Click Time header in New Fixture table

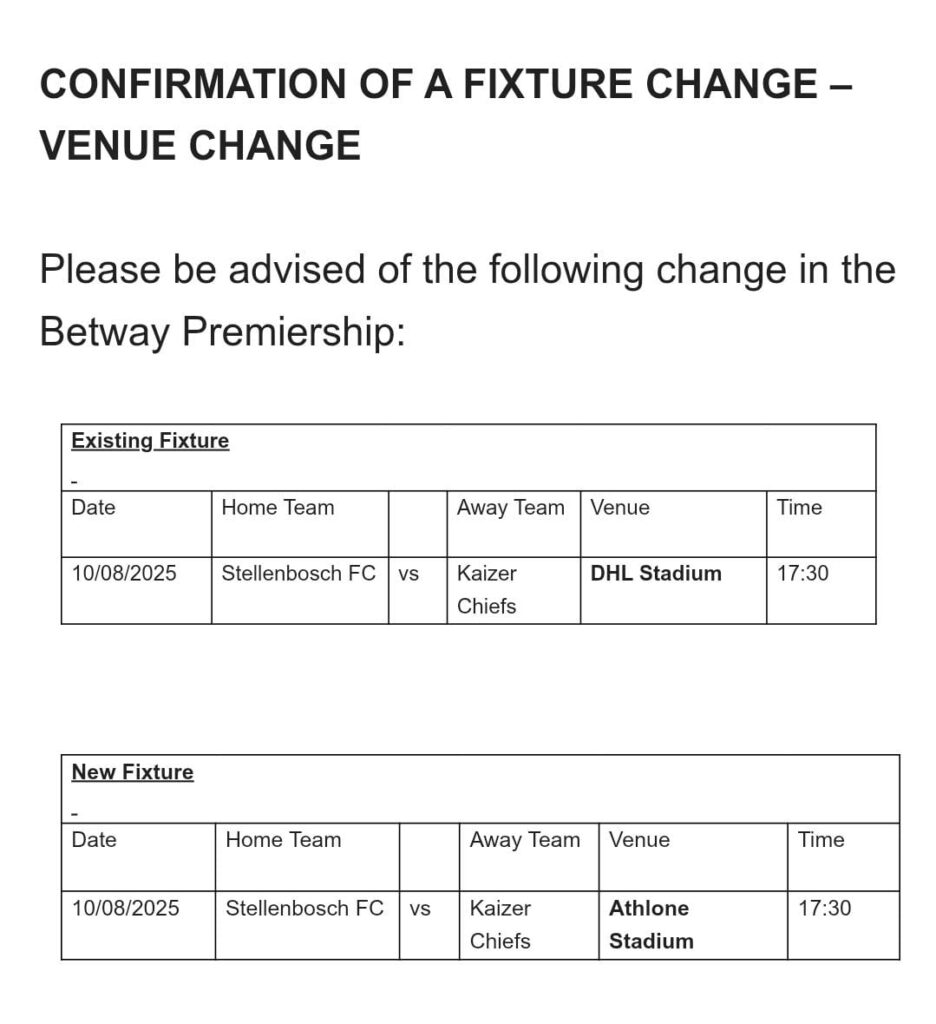pyautogui.click(x=821, y=840)
